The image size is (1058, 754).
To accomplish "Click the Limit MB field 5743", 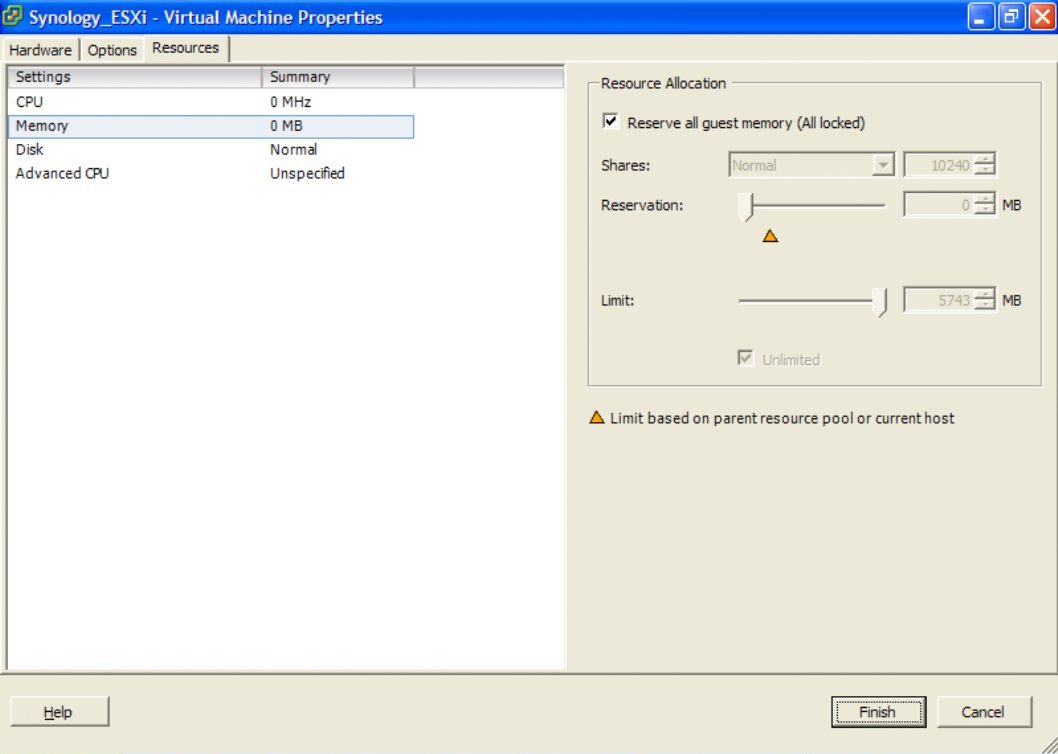I will point(939,300).
